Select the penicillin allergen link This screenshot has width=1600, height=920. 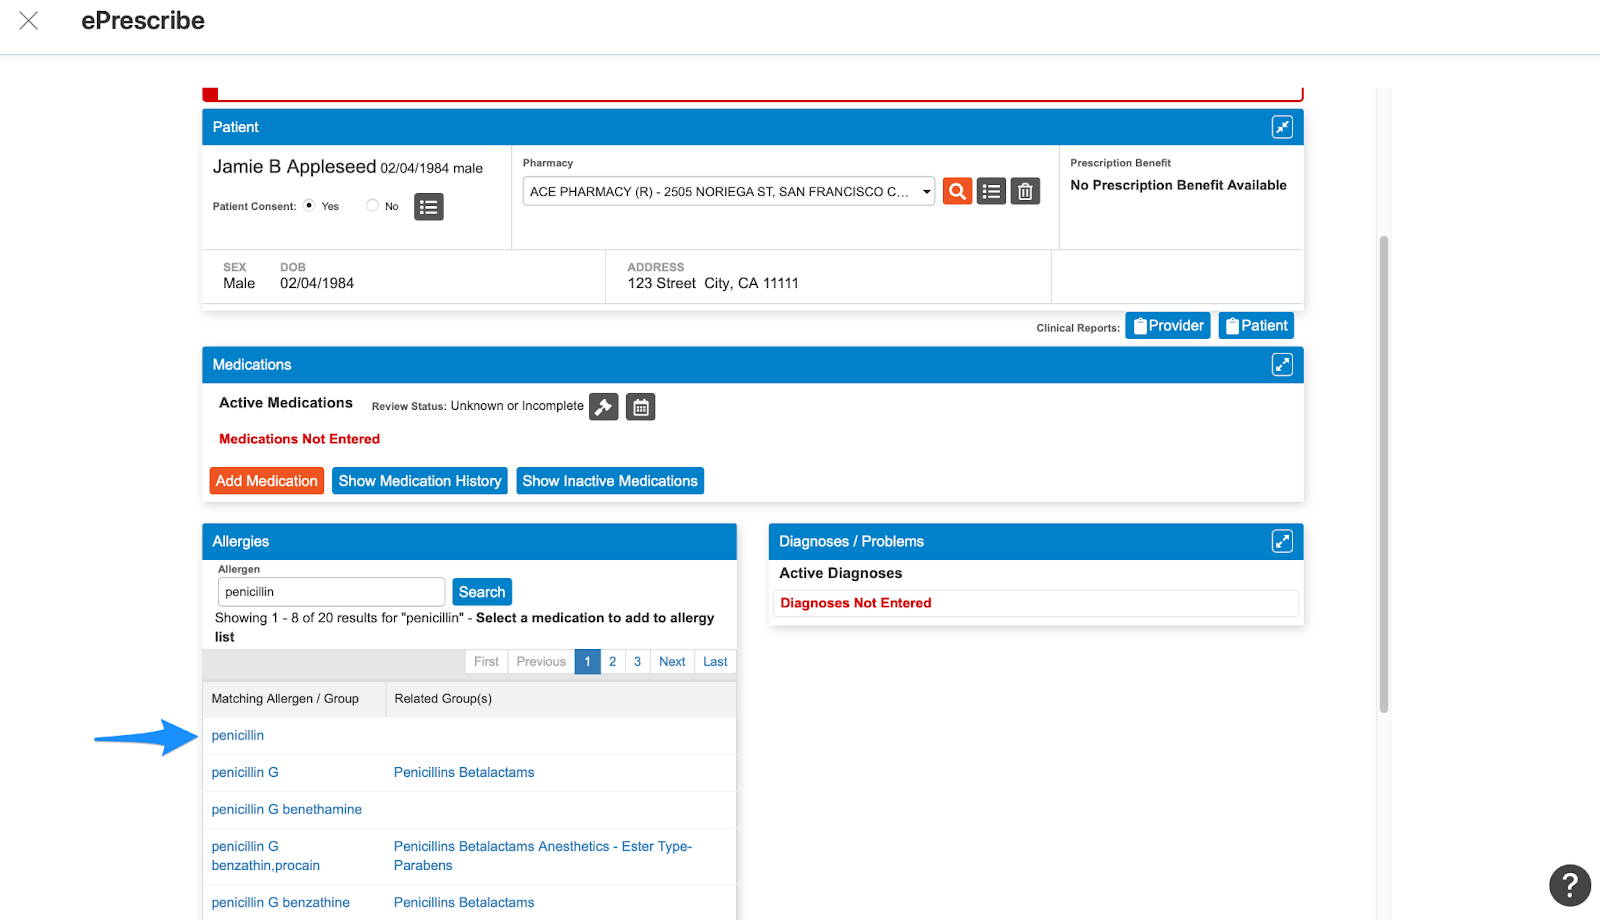238,735
